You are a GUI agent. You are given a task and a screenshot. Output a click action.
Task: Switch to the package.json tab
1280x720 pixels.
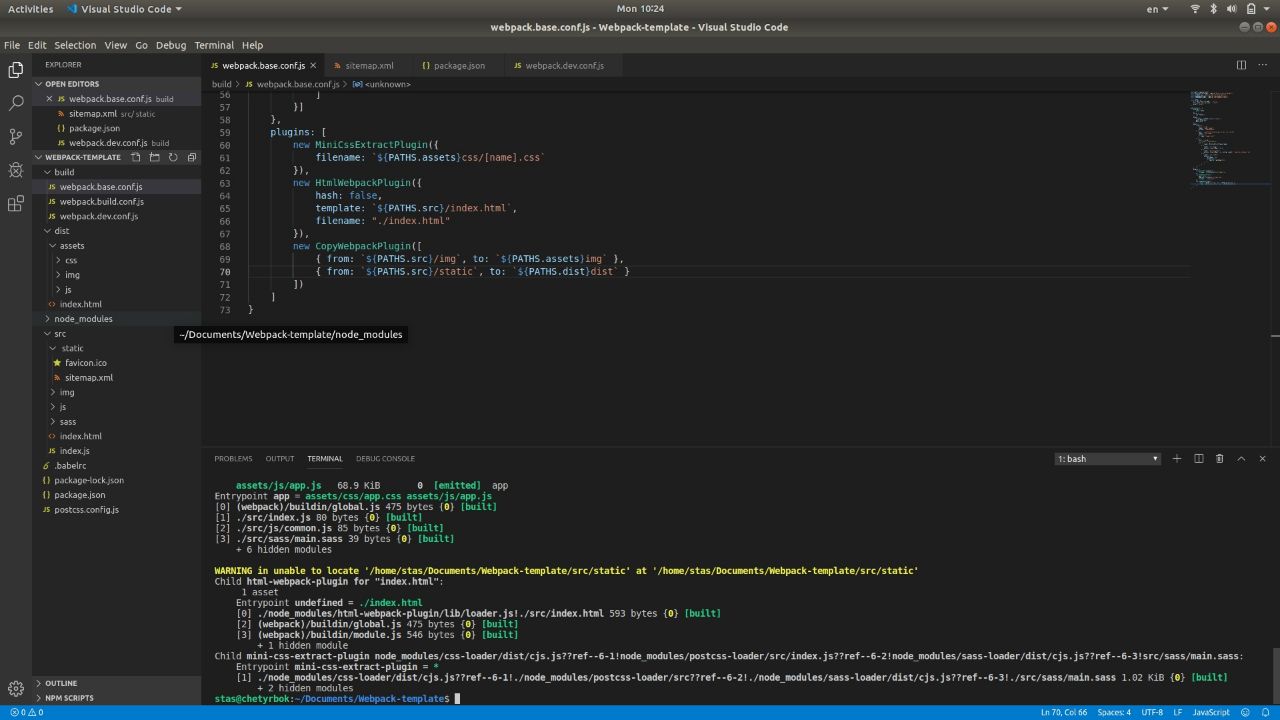(459, 66)
